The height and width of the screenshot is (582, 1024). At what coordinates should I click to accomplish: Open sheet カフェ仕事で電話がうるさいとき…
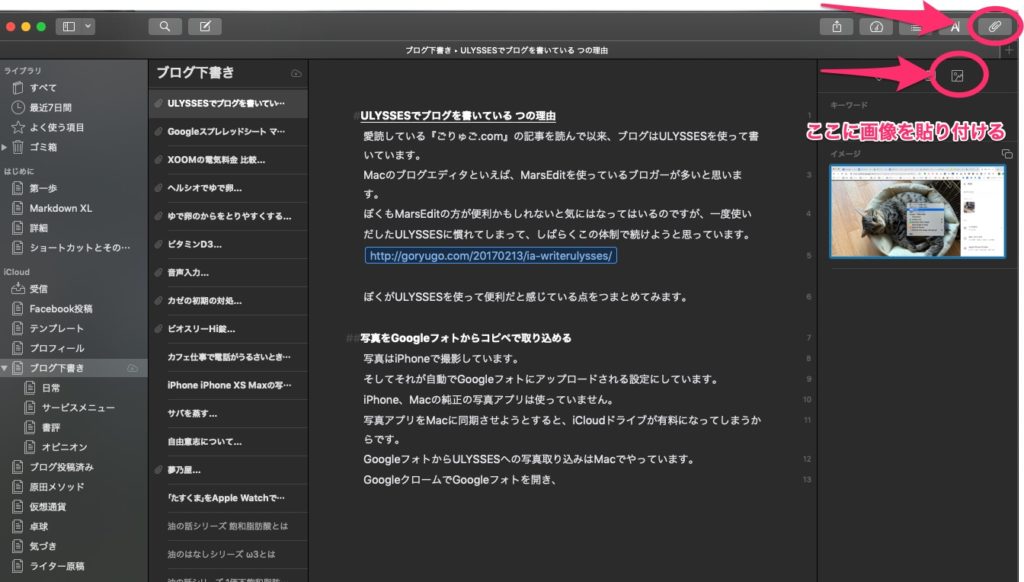click(x=228, y=357)
